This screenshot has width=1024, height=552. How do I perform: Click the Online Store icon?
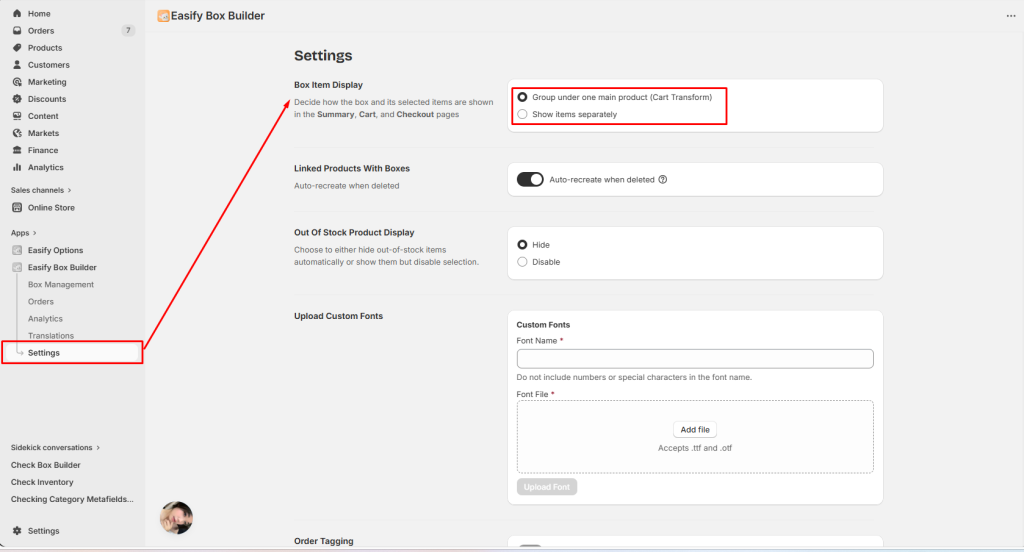point(17,208)
